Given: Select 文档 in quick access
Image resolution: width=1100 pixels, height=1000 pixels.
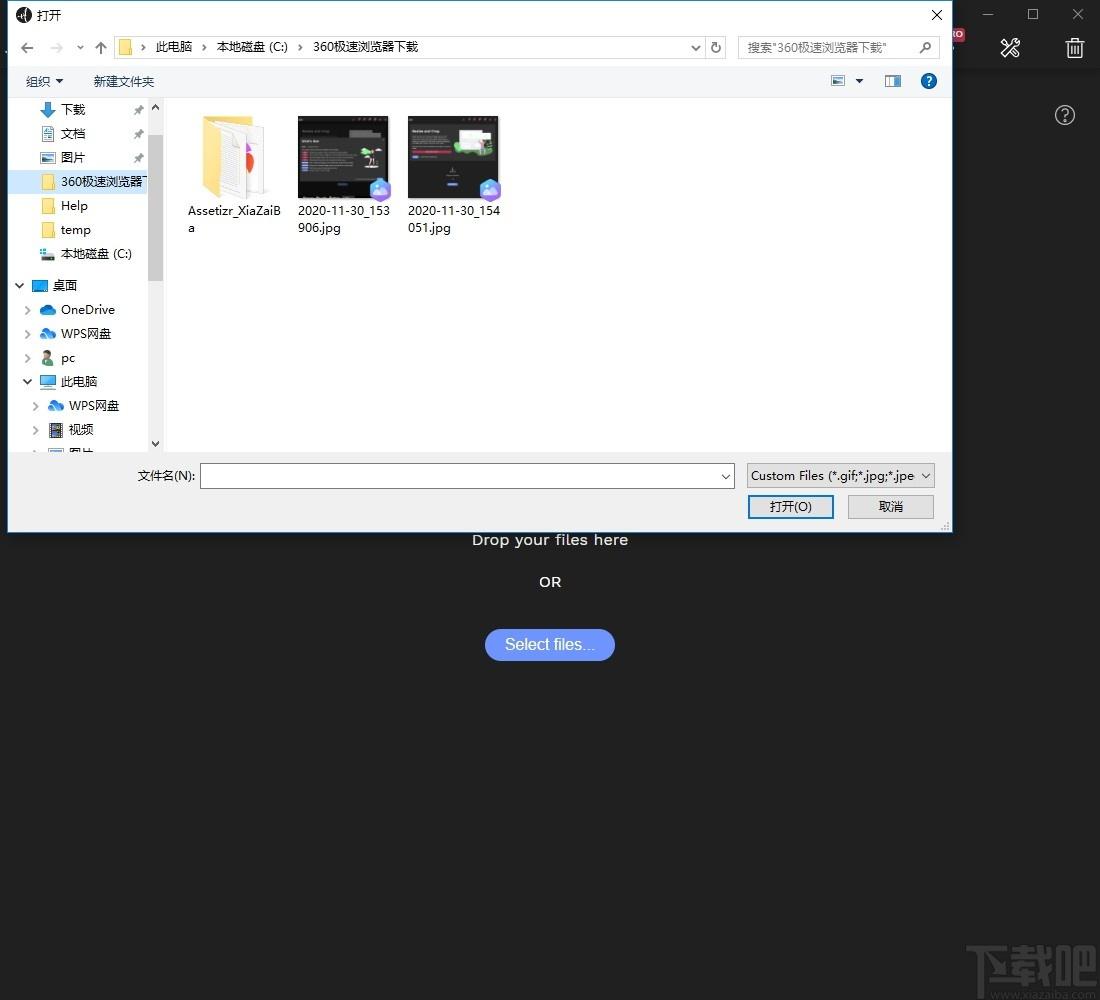Looking at the screenshot, I should coord(73,133).
